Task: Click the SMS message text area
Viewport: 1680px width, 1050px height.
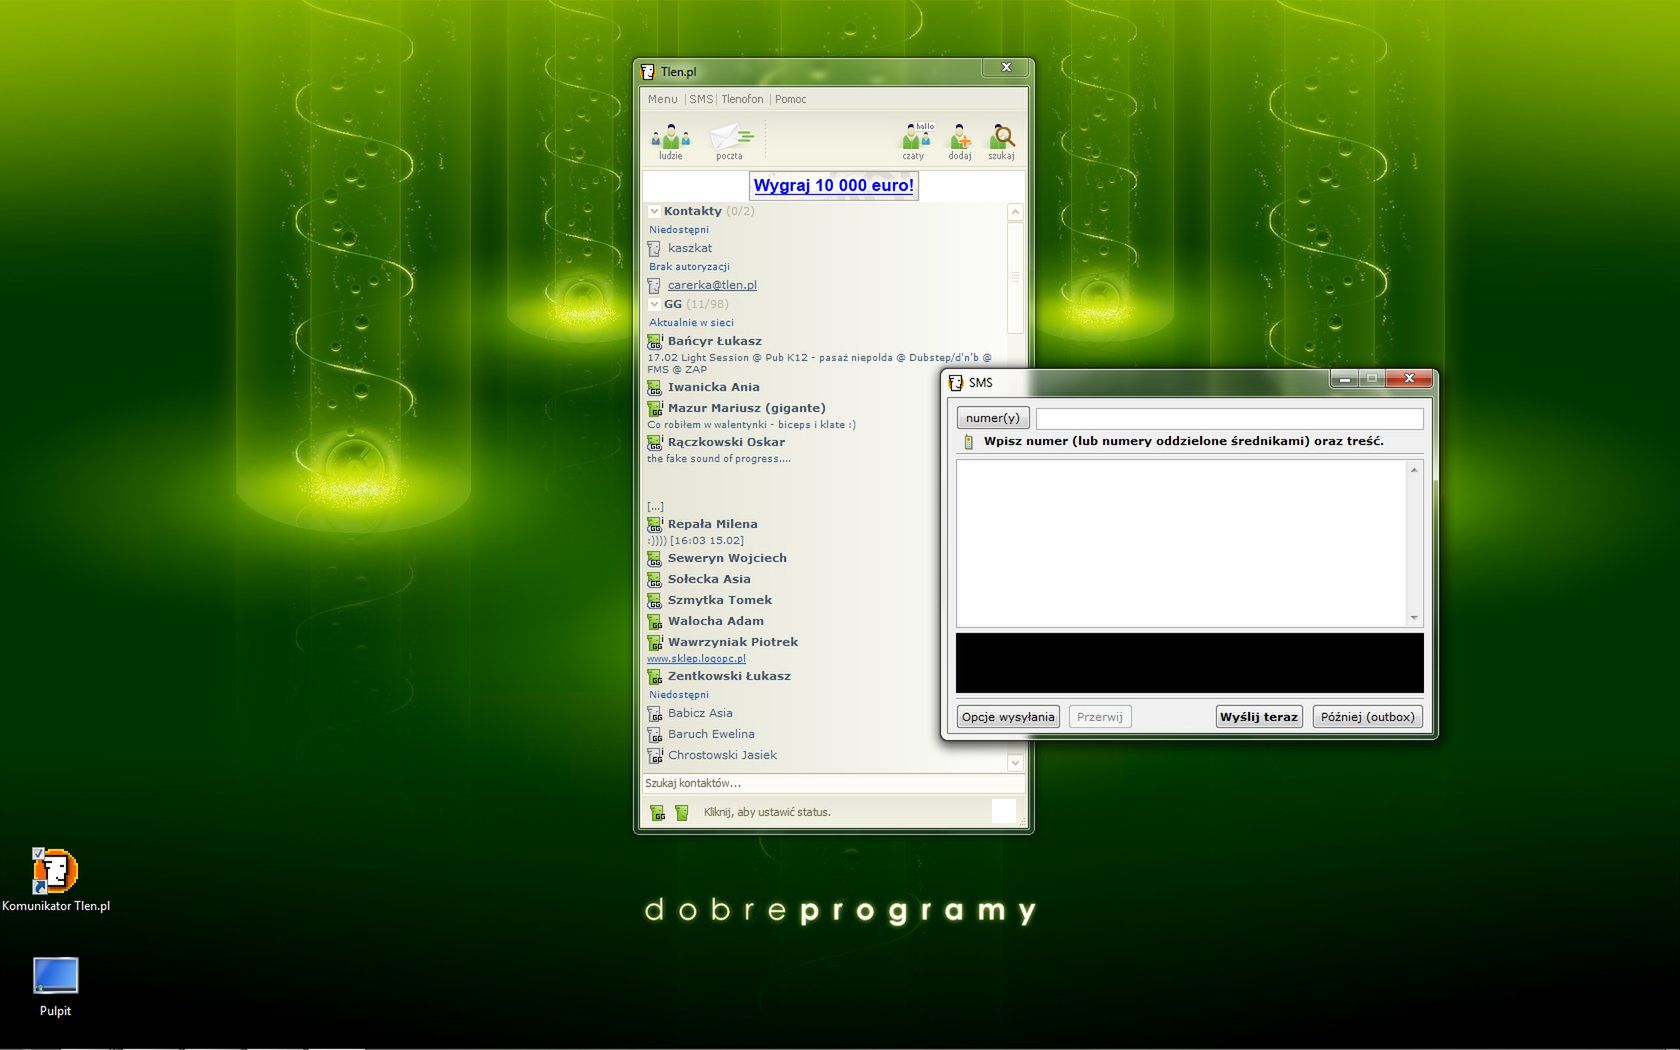Action: pos(1182,543)
